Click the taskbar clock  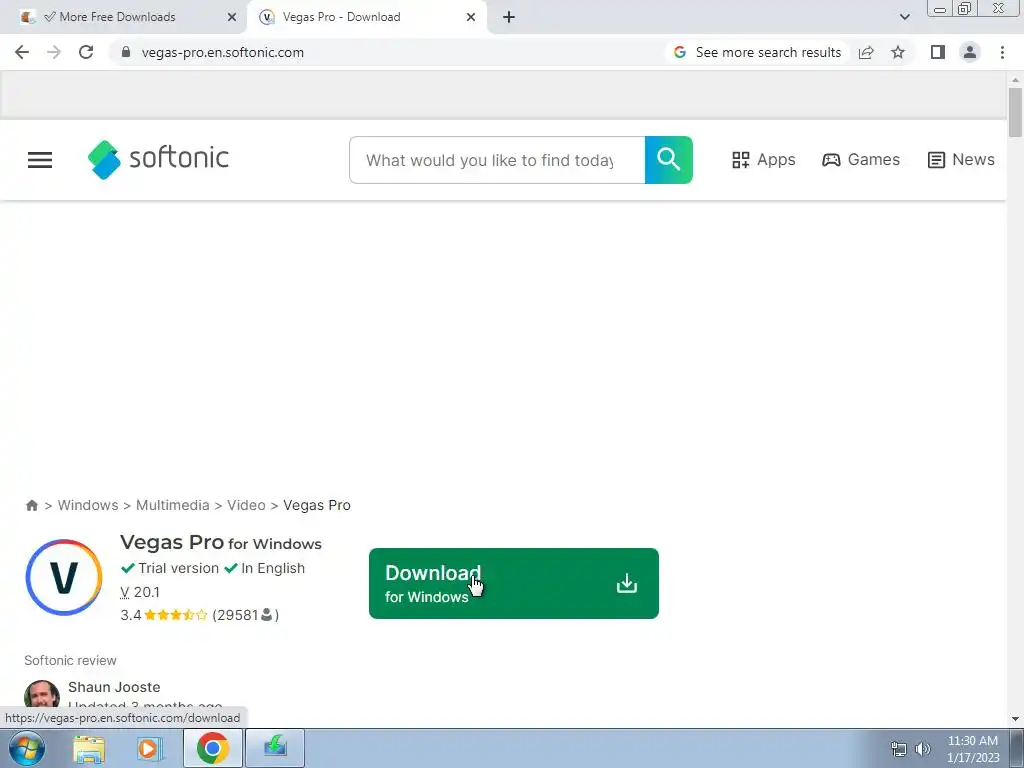tap(973, 749)
